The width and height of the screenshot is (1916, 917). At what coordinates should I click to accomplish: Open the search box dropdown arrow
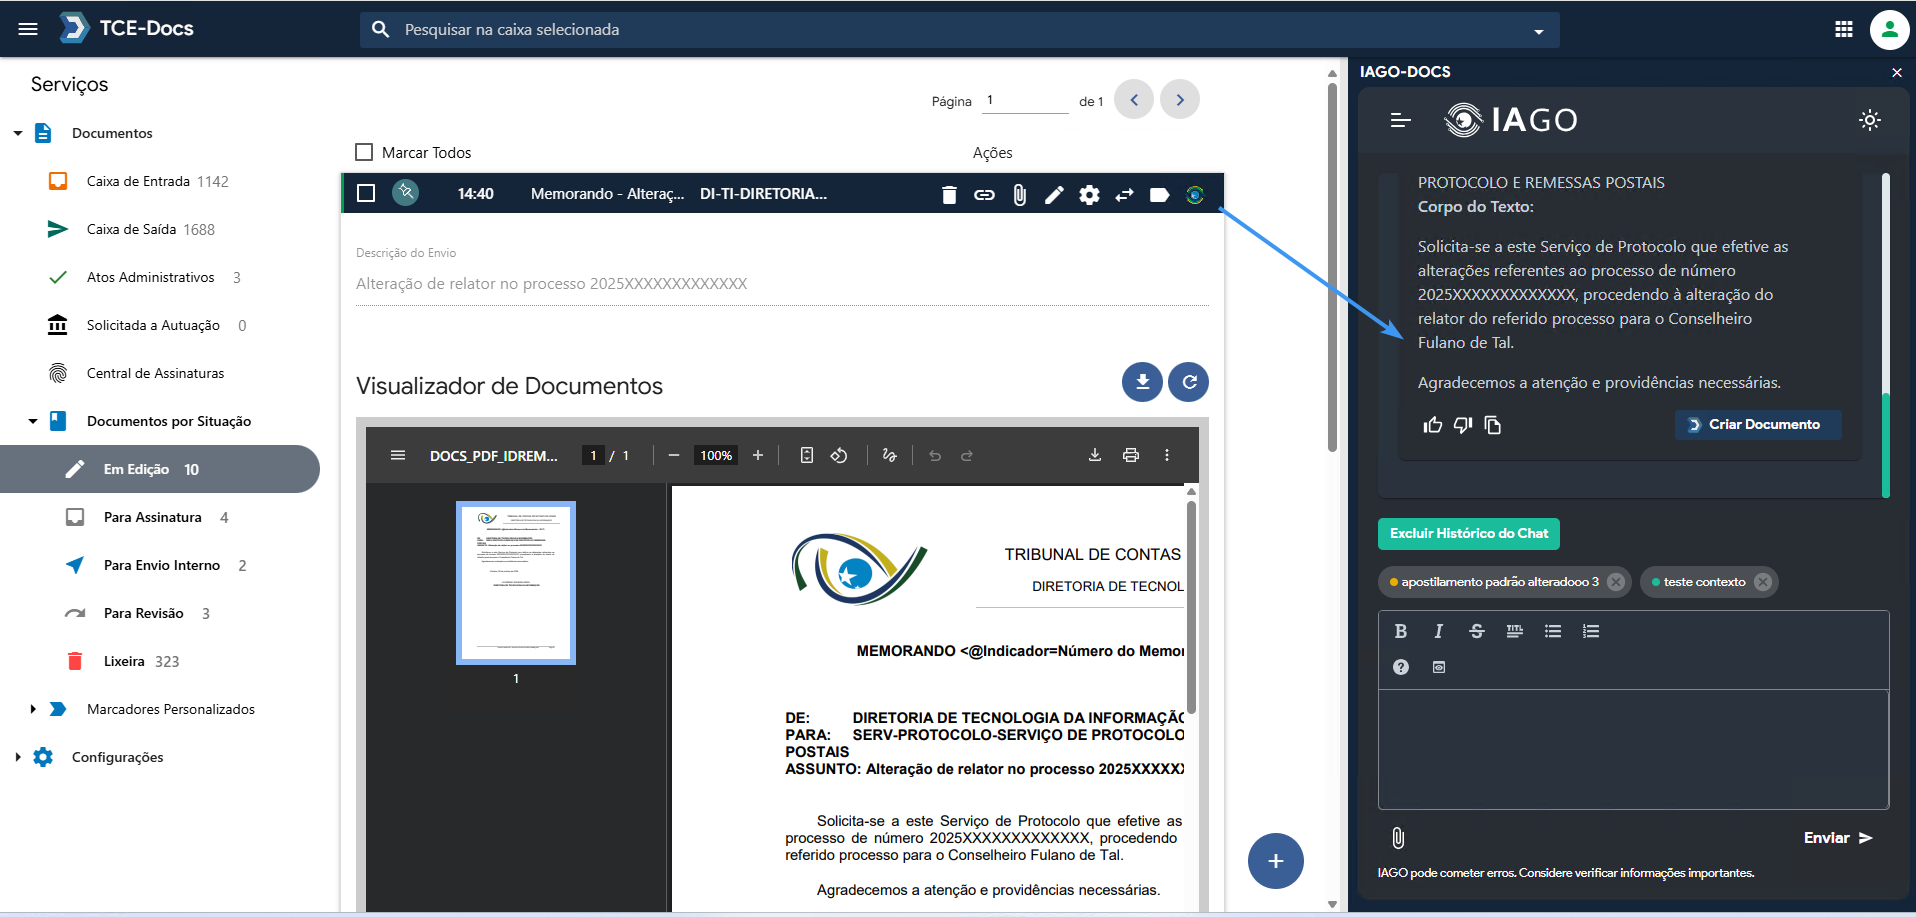pos(1538,31)
